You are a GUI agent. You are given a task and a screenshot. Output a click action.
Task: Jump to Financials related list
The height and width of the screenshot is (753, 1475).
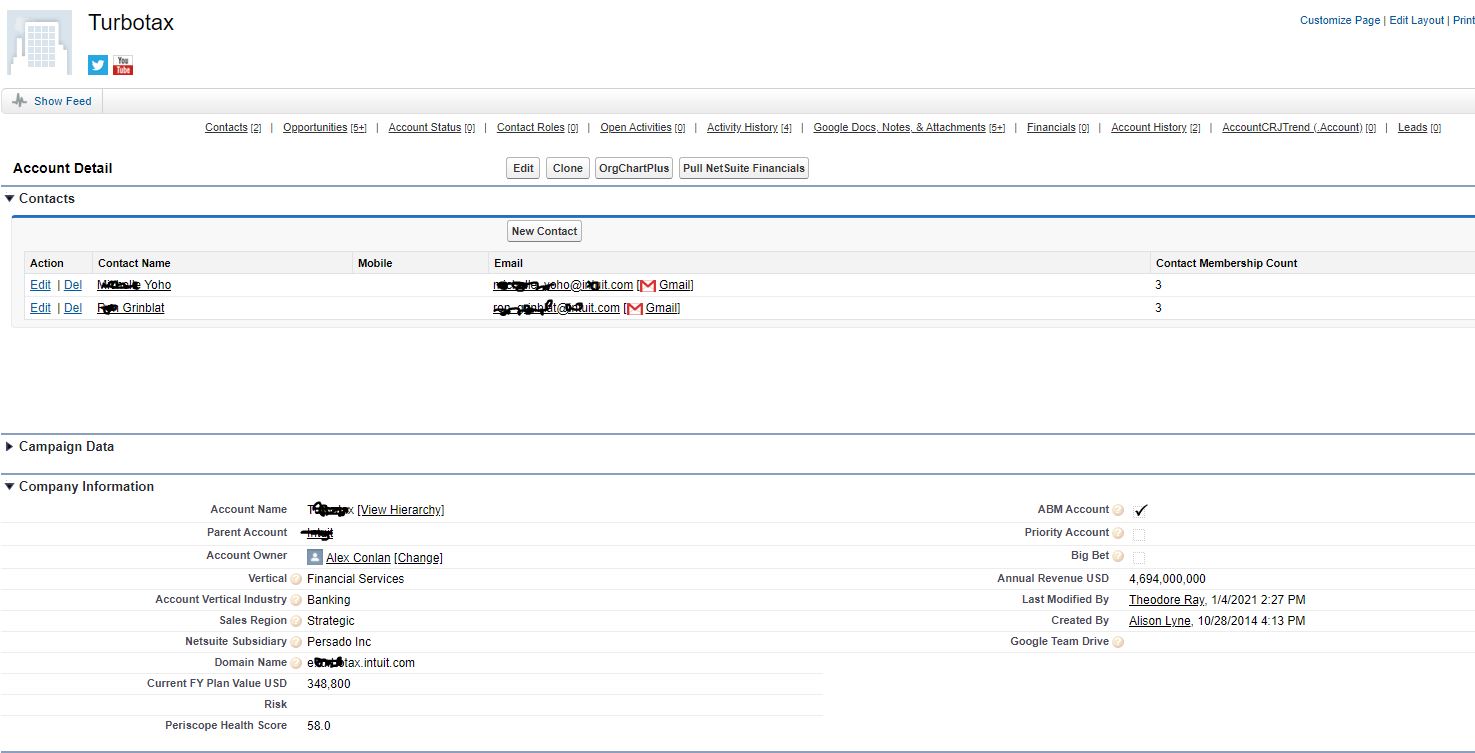pyautogui.click(x=1058, y=127)
